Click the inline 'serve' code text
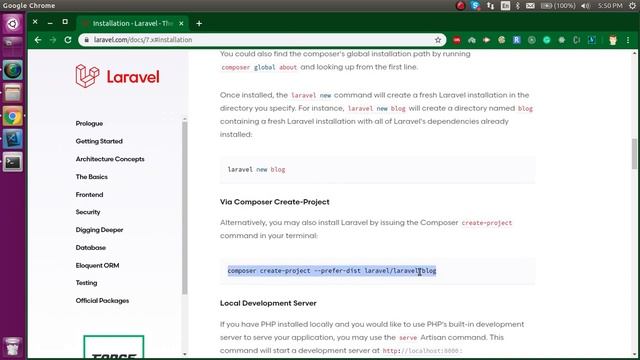640x360 pixels. (x=408, y=338)
